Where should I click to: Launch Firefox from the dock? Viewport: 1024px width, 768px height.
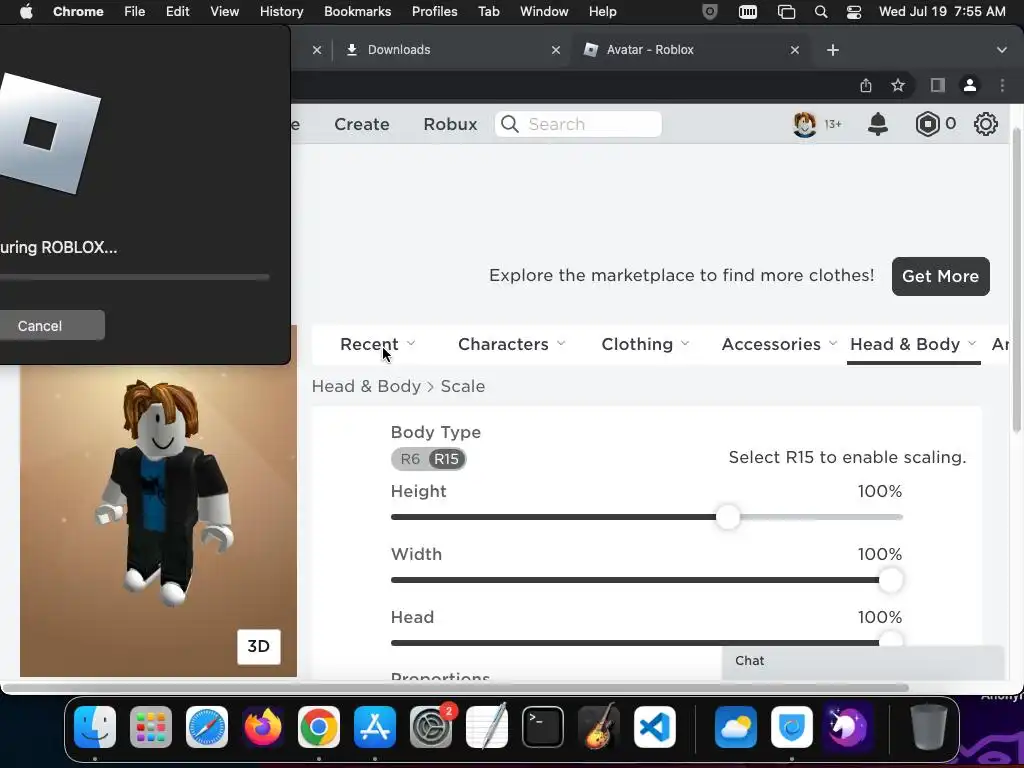tap(263, 727)
